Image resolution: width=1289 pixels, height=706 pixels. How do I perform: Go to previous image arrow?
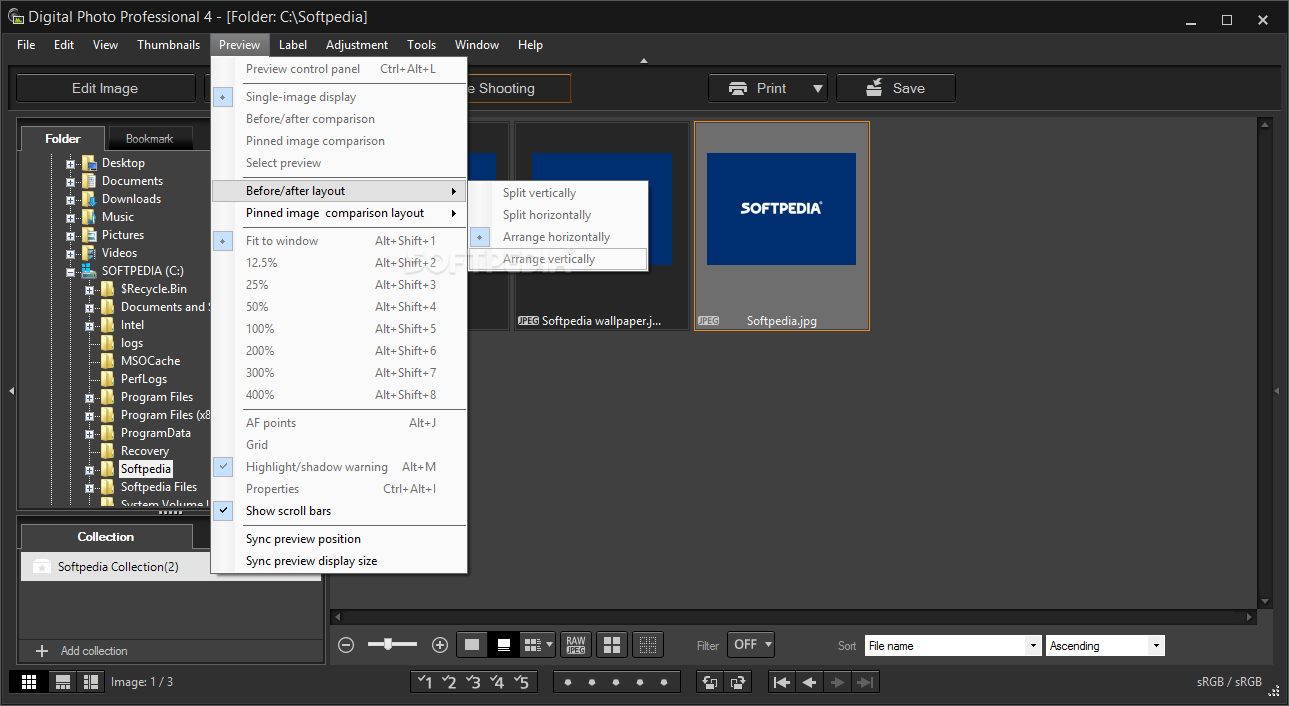point(810,682)
